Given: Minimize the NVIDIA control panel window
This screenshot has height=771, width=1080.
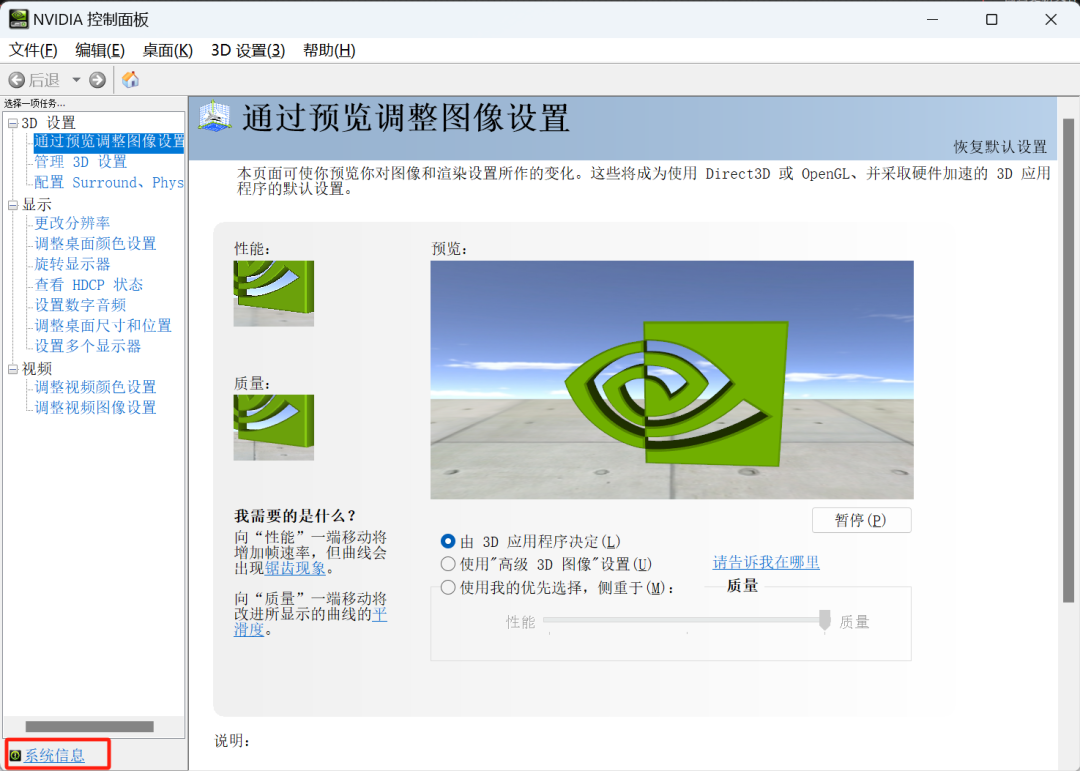Looking at the screenshot, I should click(x=933, y=19).
